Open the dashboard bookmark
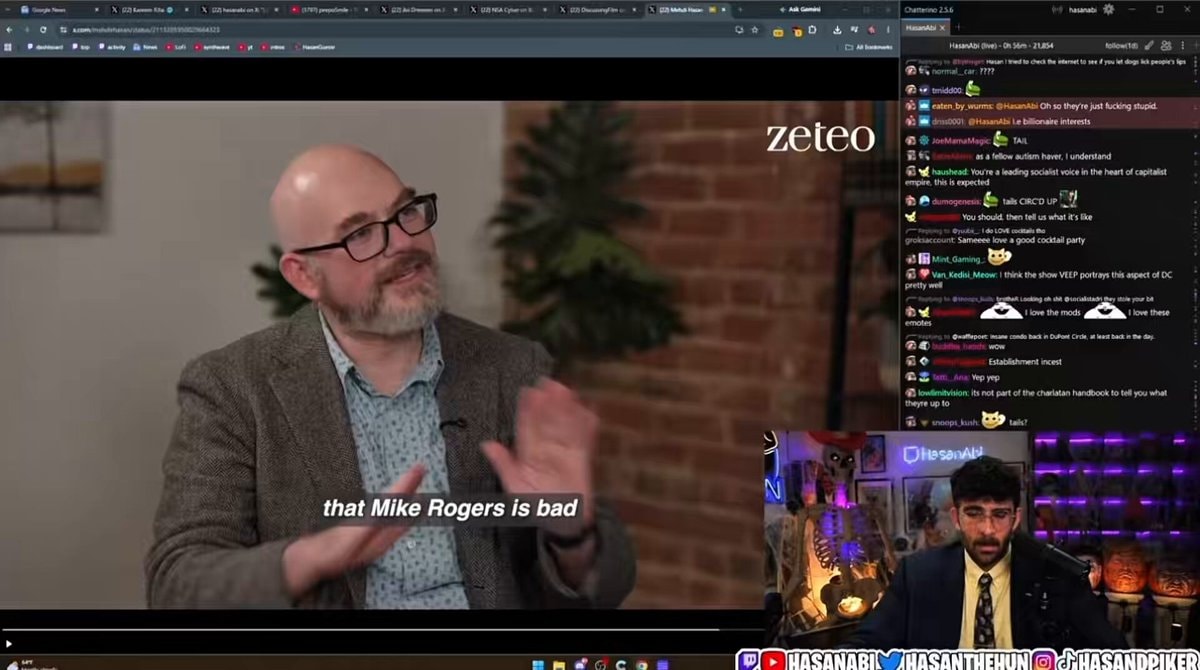 point(43,47)
